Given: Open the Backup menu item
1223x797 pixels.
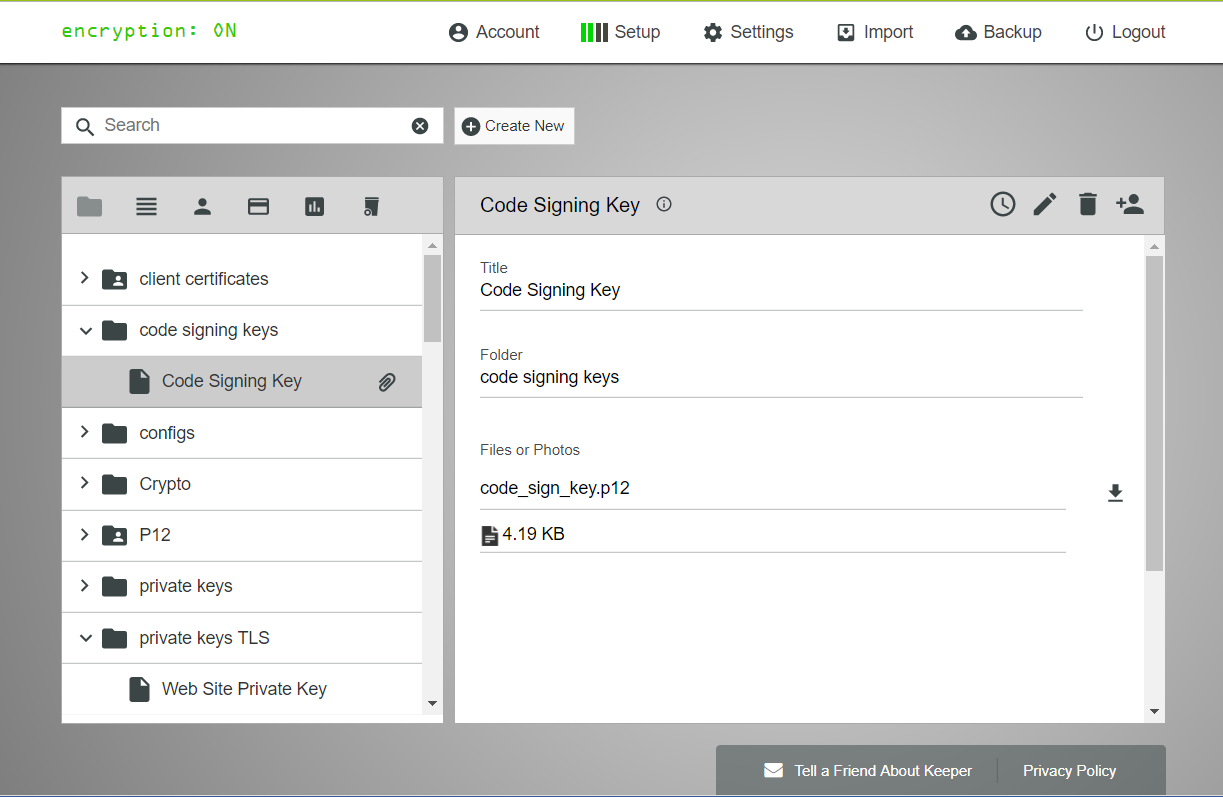Looking at the screenshot, I should click(998, 32).
